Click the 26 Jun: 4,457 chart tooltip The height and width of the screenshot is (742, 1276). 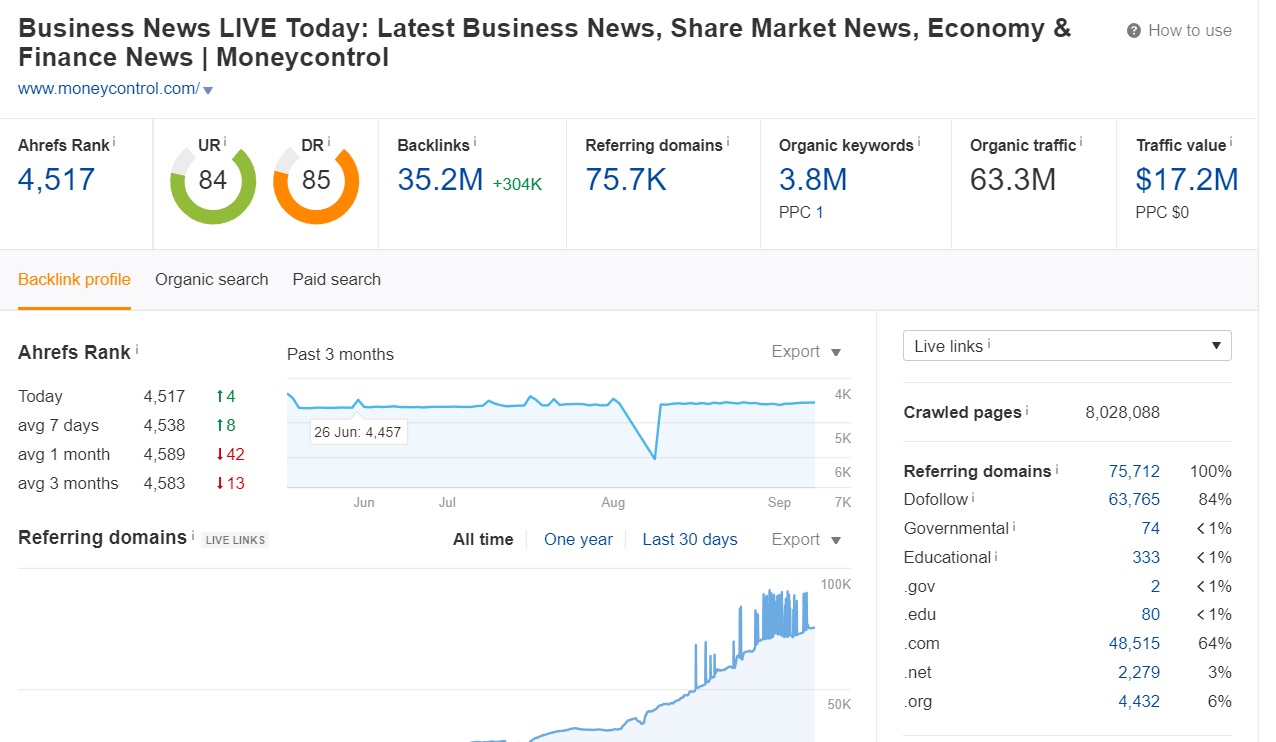coord(358,433)
